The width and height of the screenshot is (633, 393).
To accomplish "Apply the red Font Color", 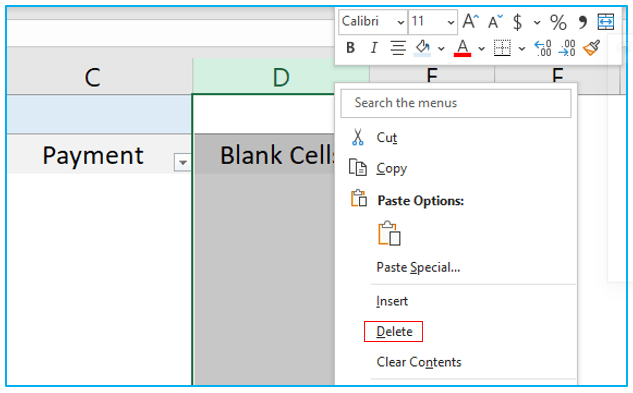I will tap(463, 48).
